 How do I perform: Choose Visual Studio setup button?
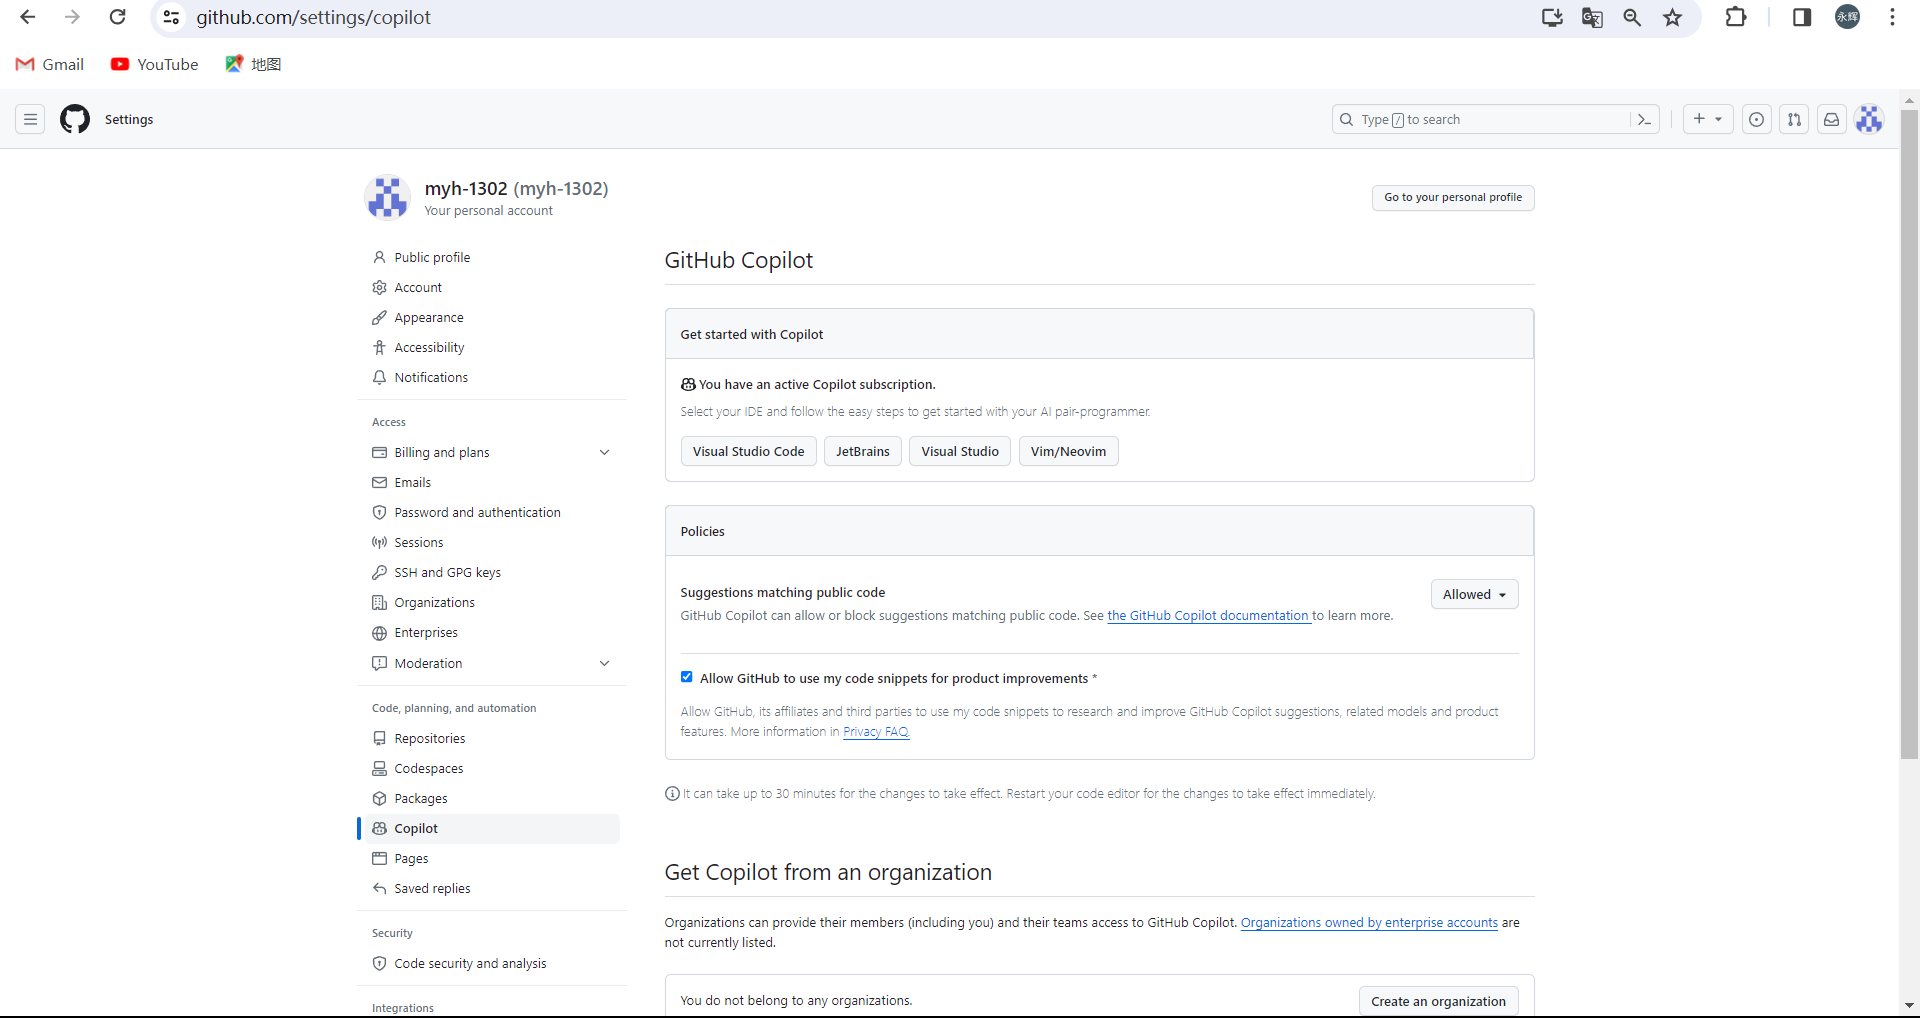tap(960, 451)
